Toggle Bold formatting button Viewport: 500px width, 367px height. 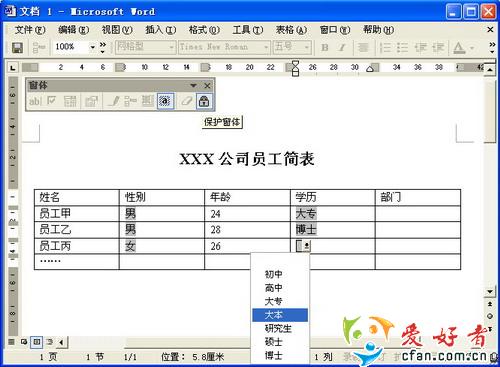tap(325, 48)
